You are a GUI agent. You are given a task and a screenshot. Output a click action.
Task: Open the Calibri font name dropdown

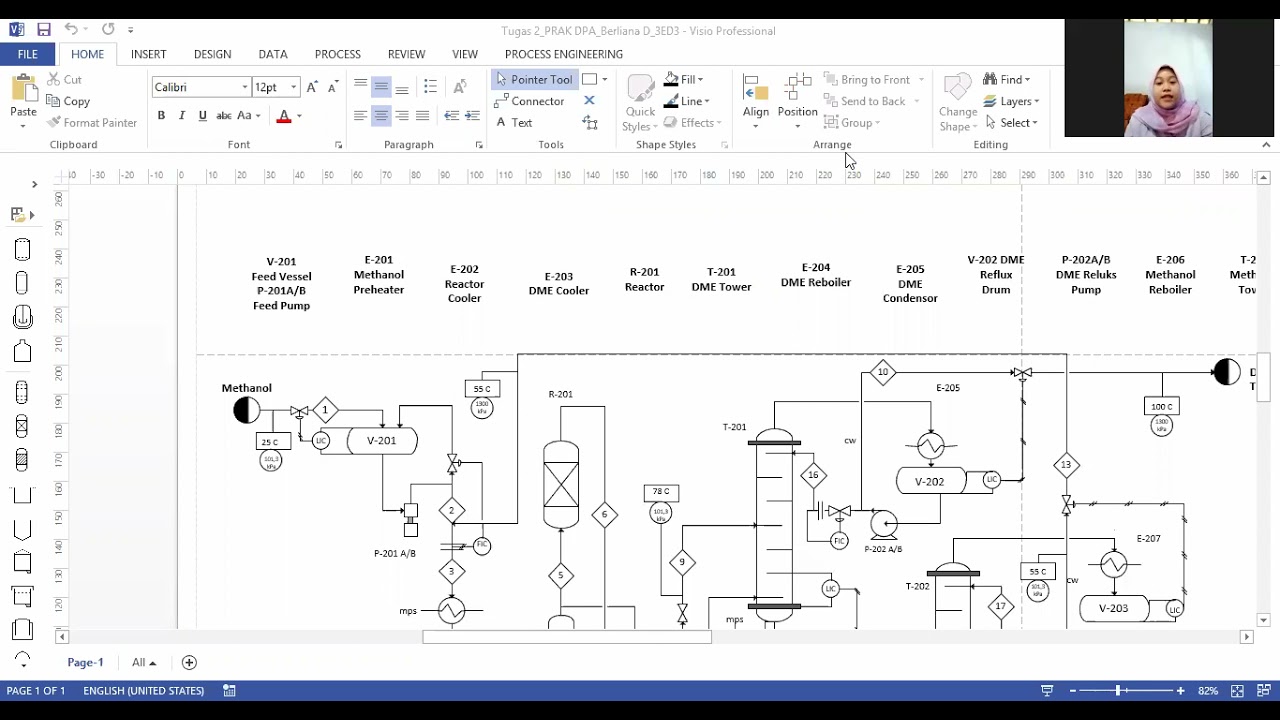(x=244, y=87)
